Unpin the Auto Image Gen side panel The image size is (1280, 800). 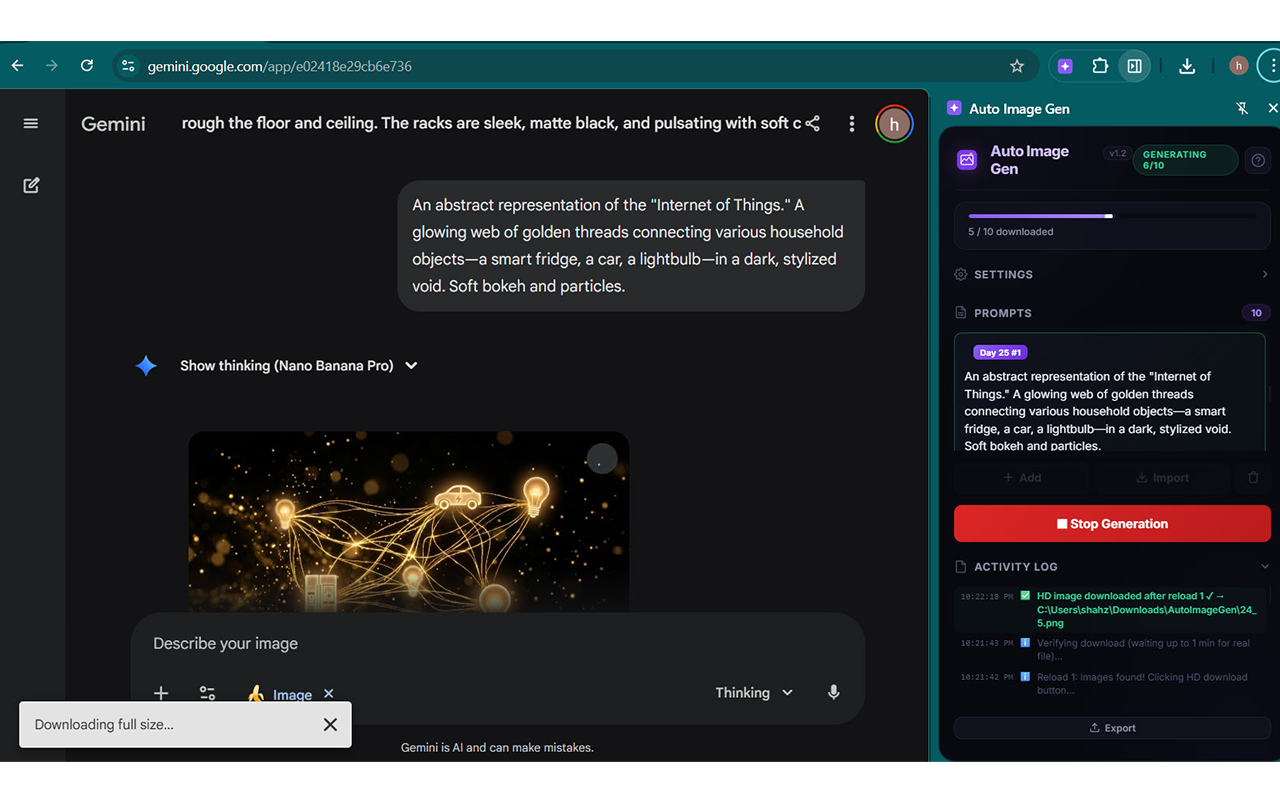pyautogui.click(x=1242, y=108)
